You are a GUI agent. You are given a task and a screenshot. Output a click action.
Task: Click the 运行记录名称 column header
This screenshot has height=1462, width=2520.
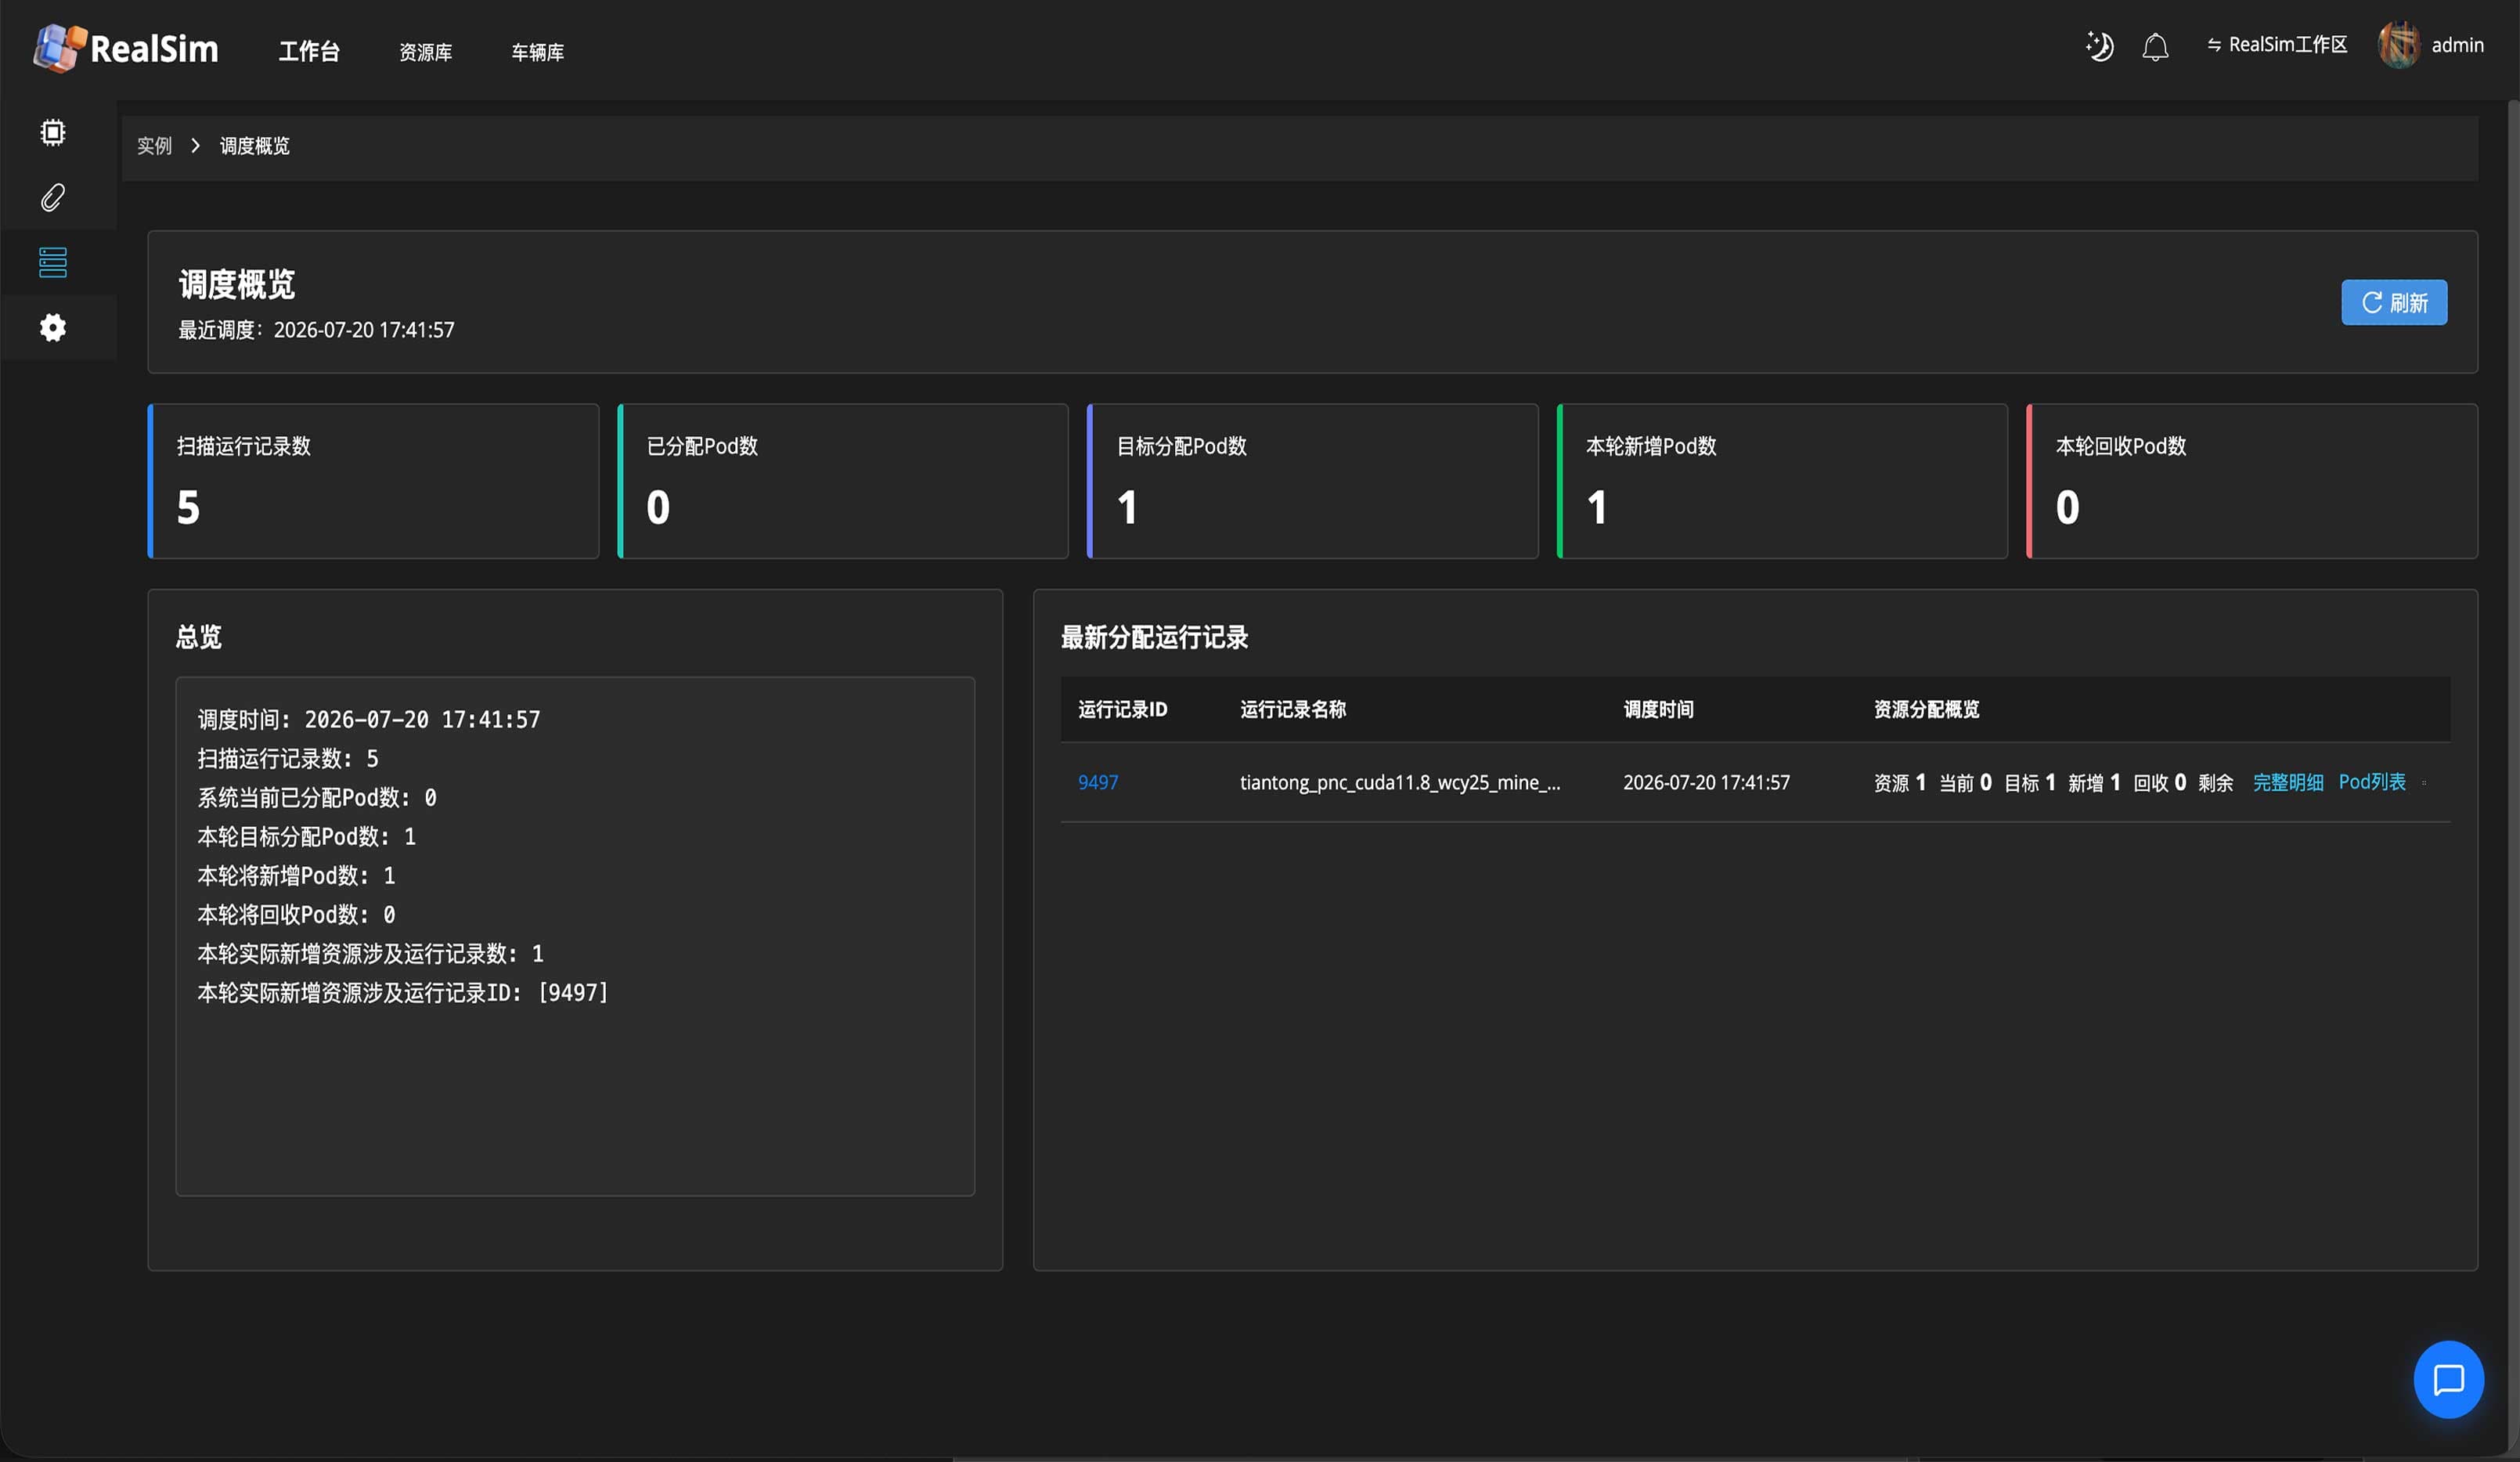(x=1293, y=709)
